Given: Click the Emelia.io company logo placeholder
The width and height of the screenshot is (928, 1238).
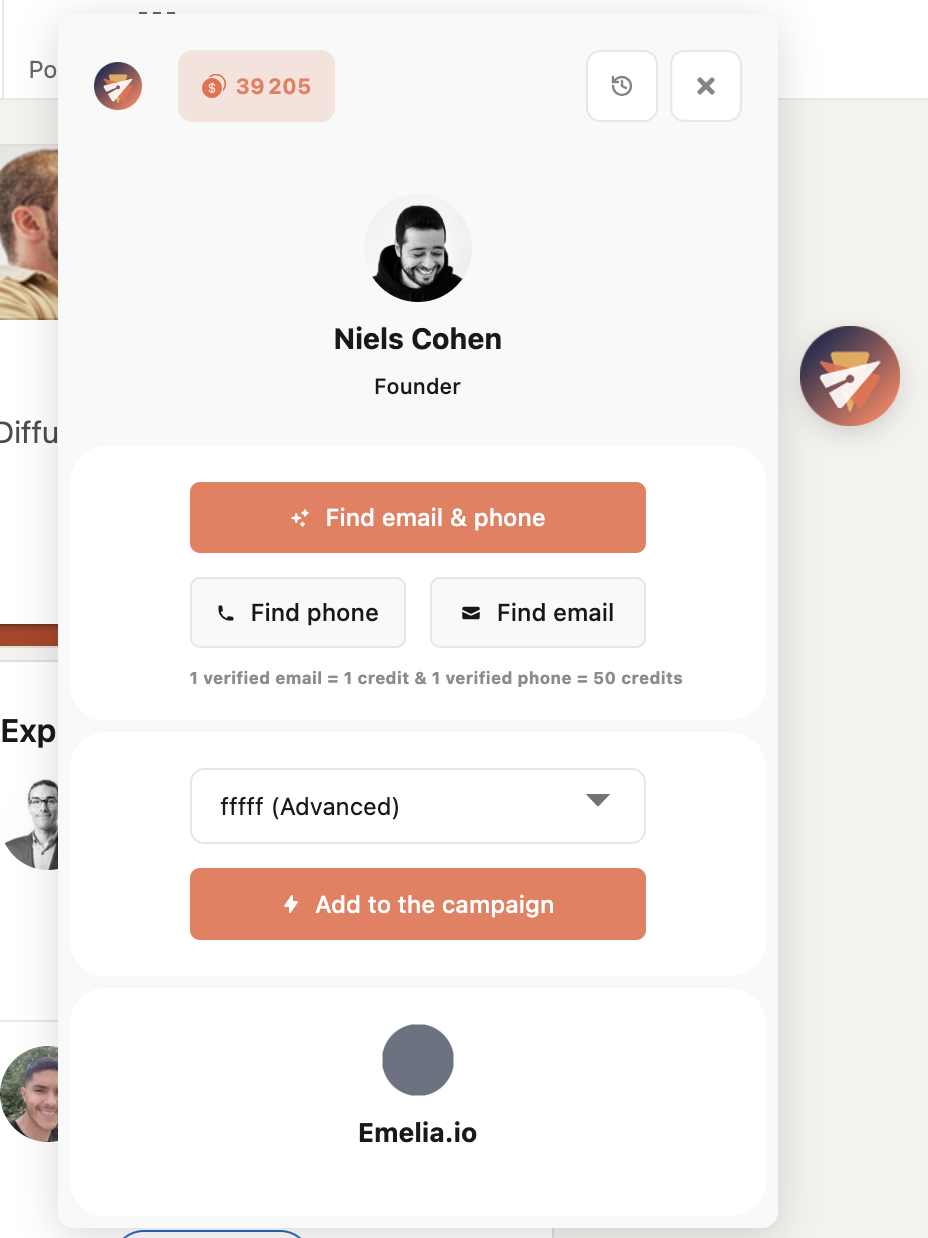Looking at the screenshot, I should tap(418, 1059).
